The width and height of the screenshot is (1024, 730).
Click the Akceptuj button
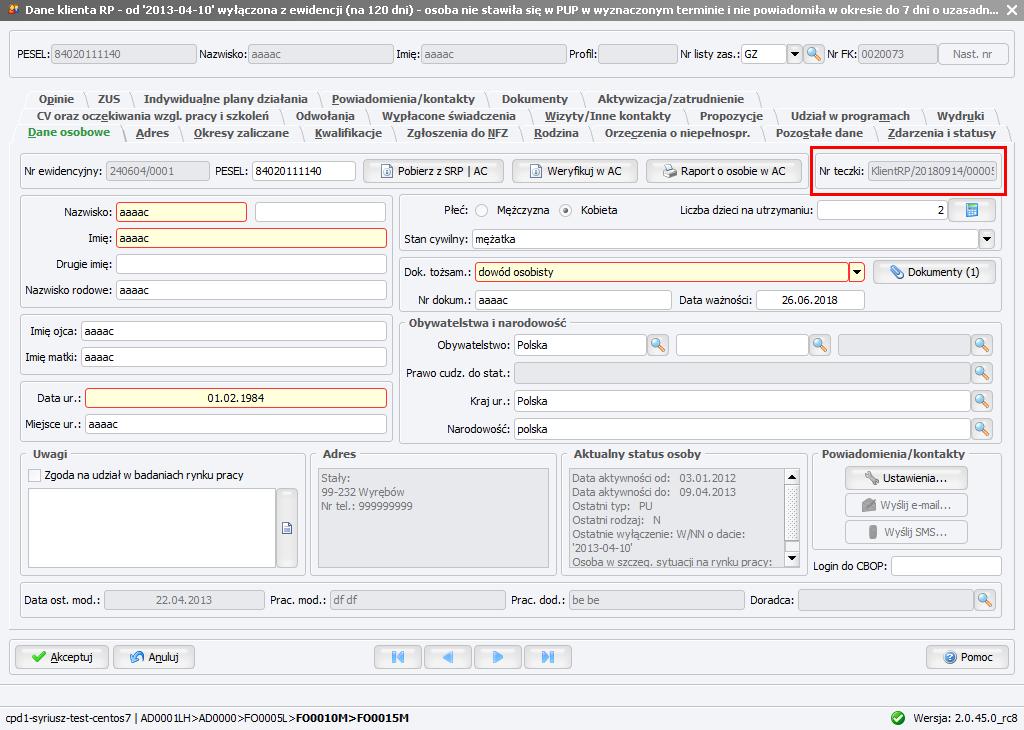point(63,657)
